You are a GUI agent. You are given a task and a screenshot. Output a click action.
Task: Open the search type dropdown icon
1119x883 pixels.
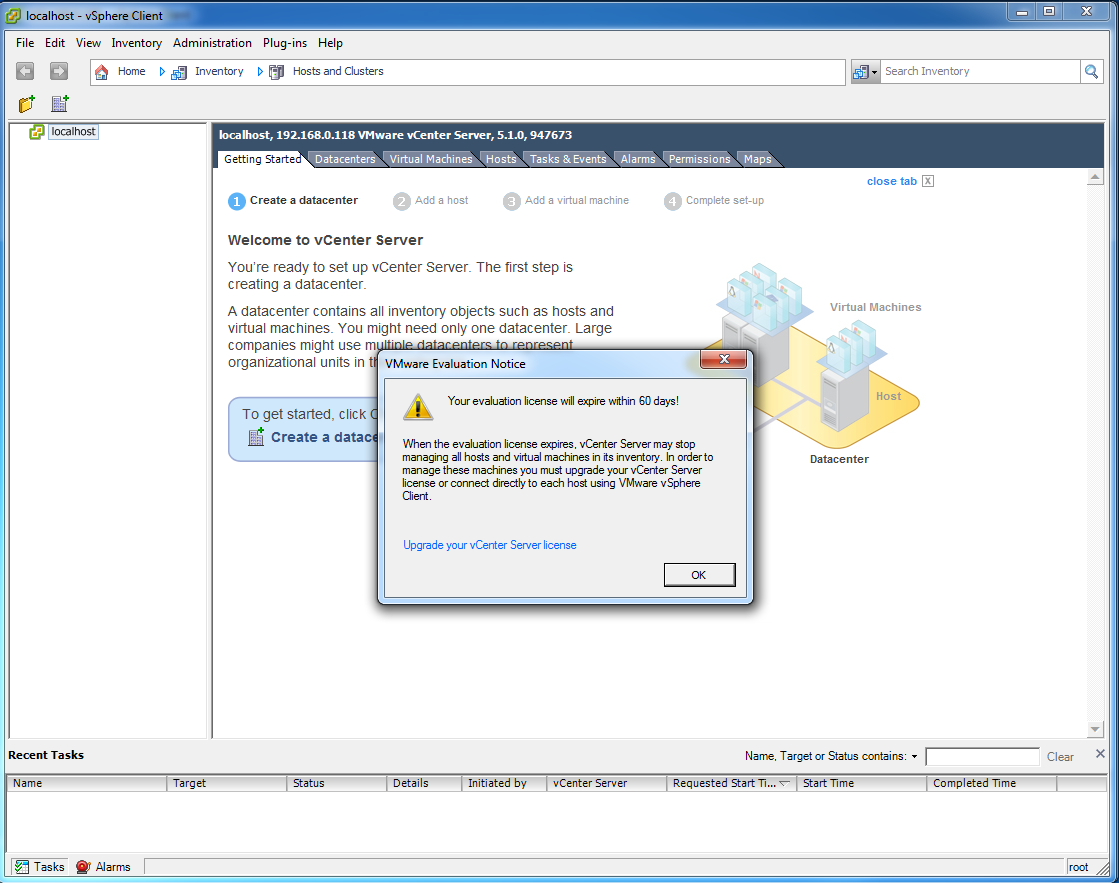pos(865,71)
